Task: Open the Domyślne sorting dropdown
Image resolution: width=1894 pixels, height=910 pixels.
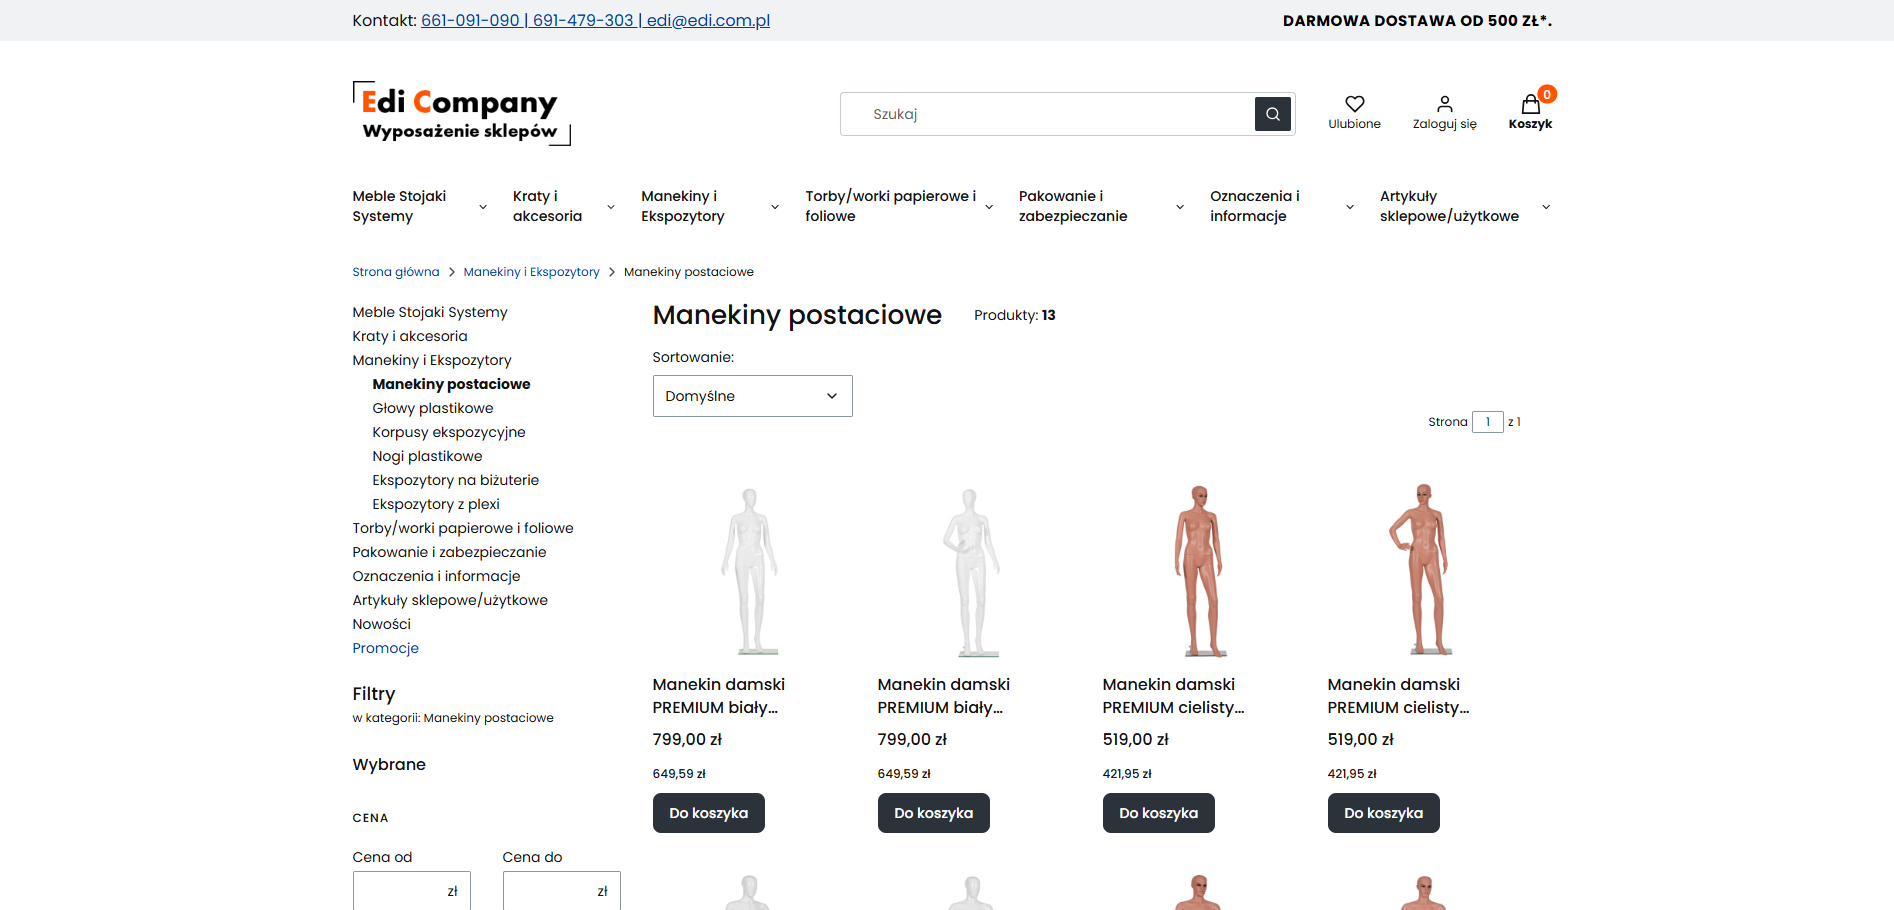Action: click(752, 396)
